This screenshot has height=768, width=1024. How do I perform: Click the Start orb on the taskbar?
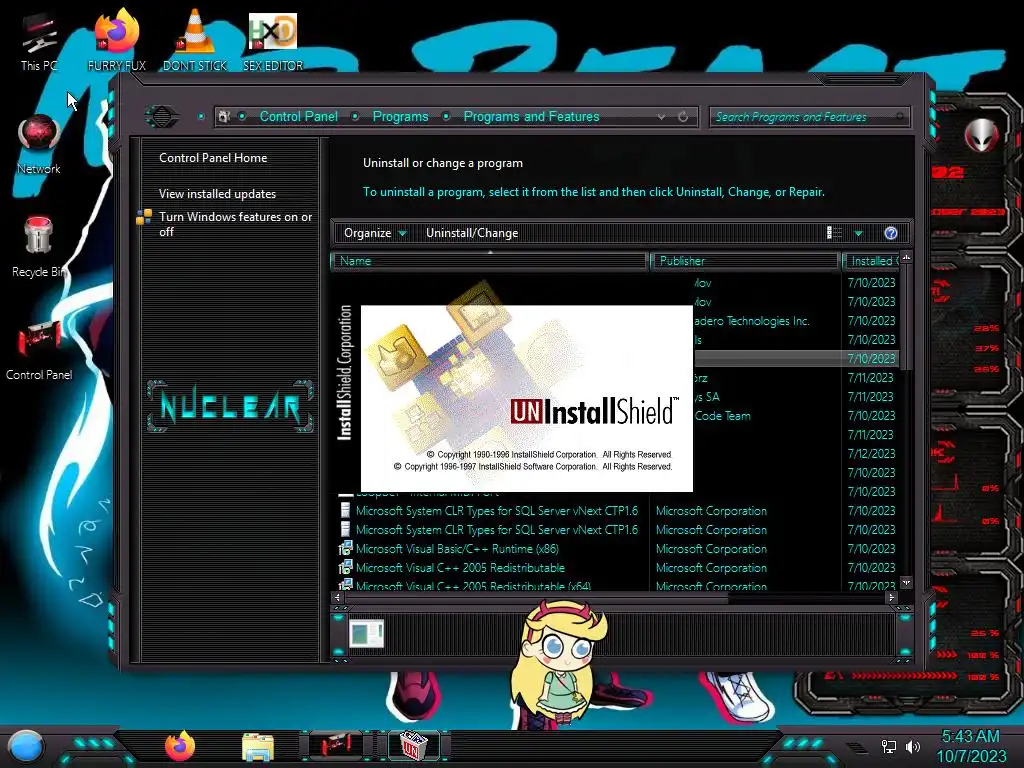[25, 746]
